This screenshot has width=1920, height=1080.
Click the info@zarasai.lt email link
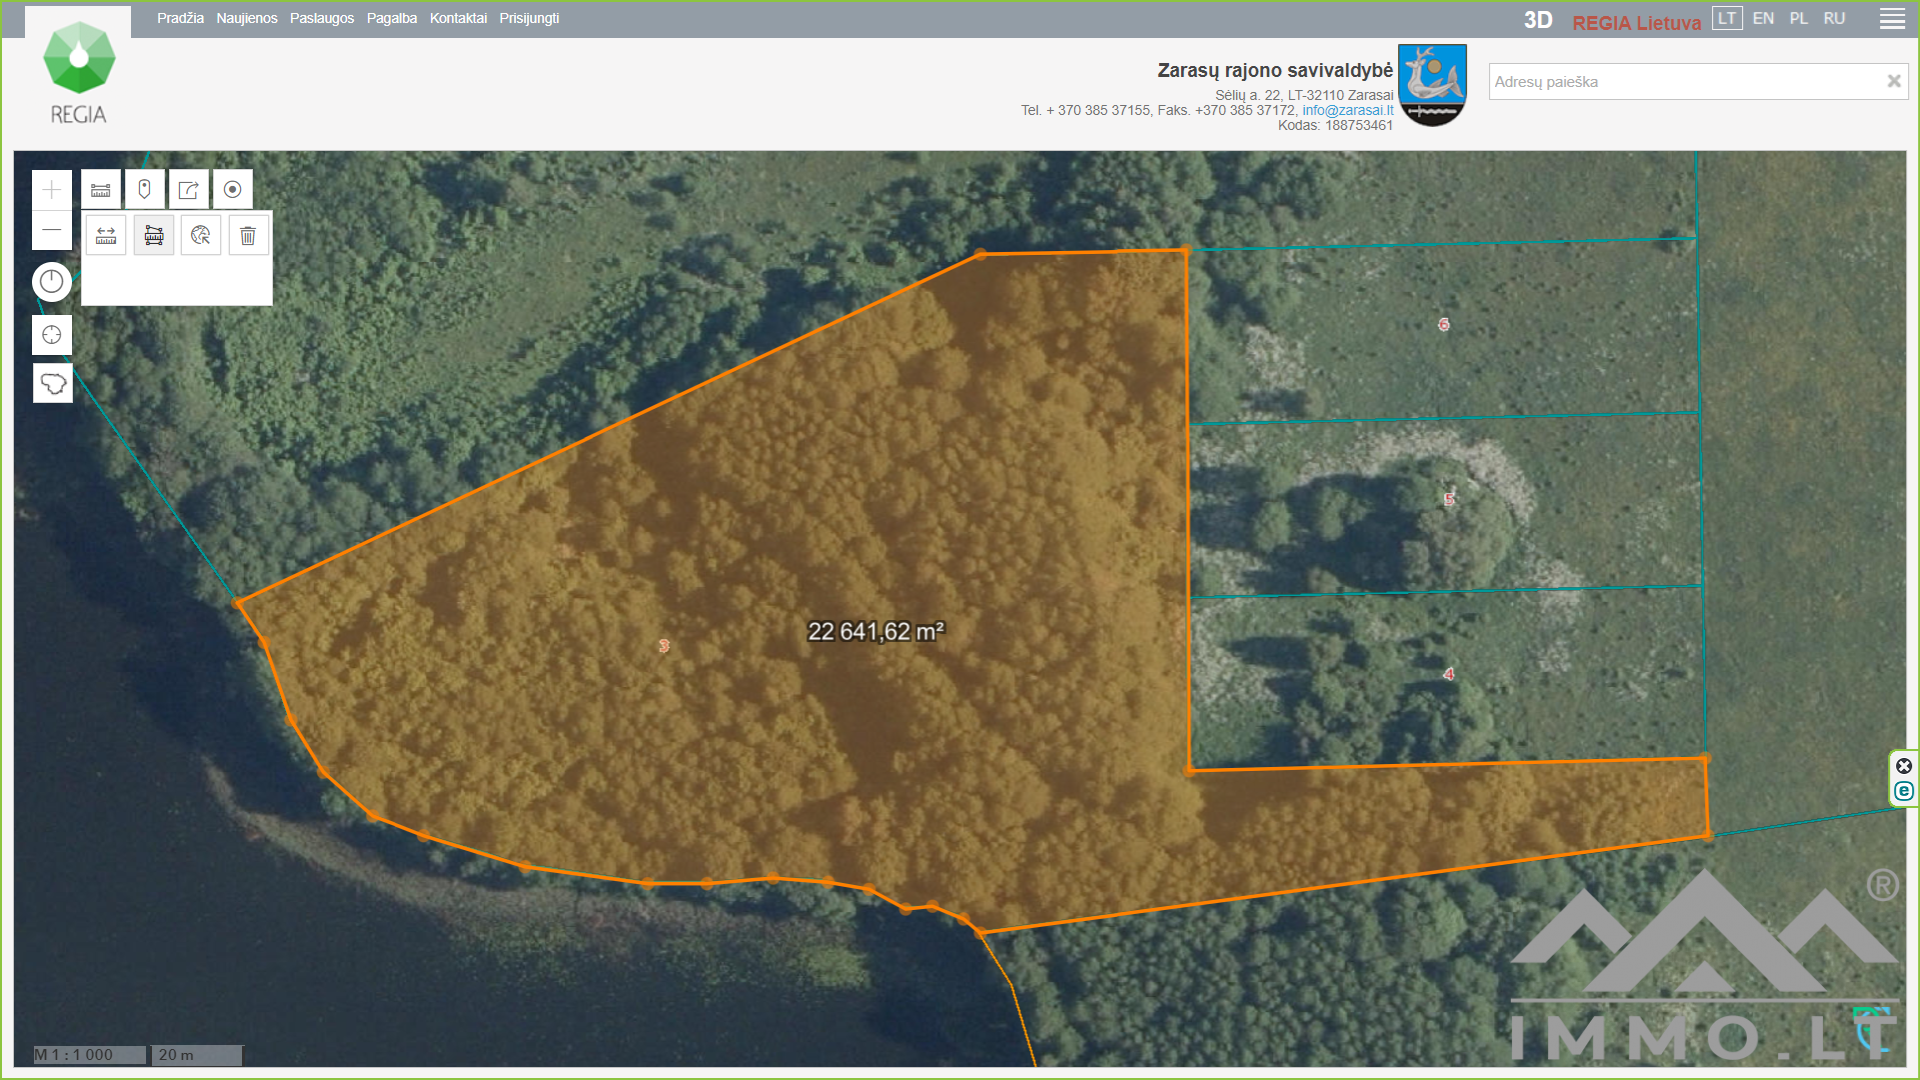1347,110
